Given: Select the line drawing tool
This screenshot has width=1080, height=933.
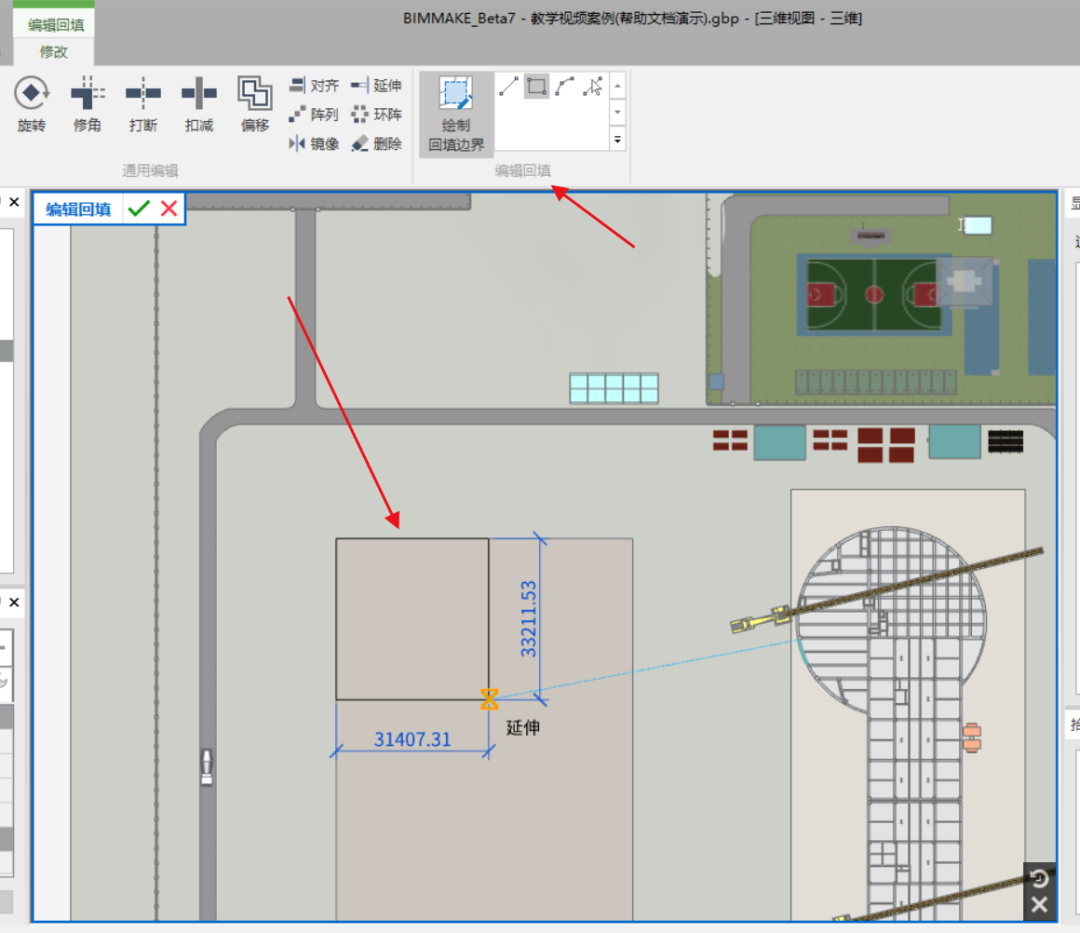Looking at the screenshot, I should click(x=507, y=86).
